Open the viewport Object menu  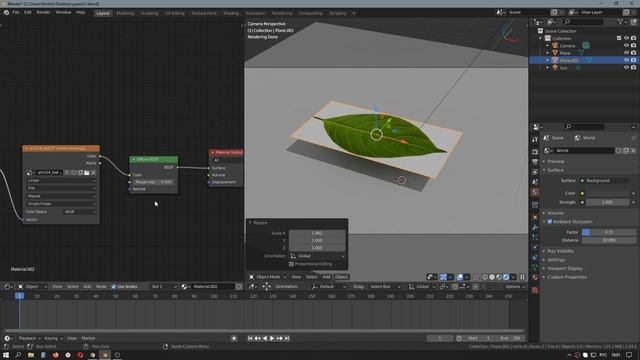(x=341, y=277)
